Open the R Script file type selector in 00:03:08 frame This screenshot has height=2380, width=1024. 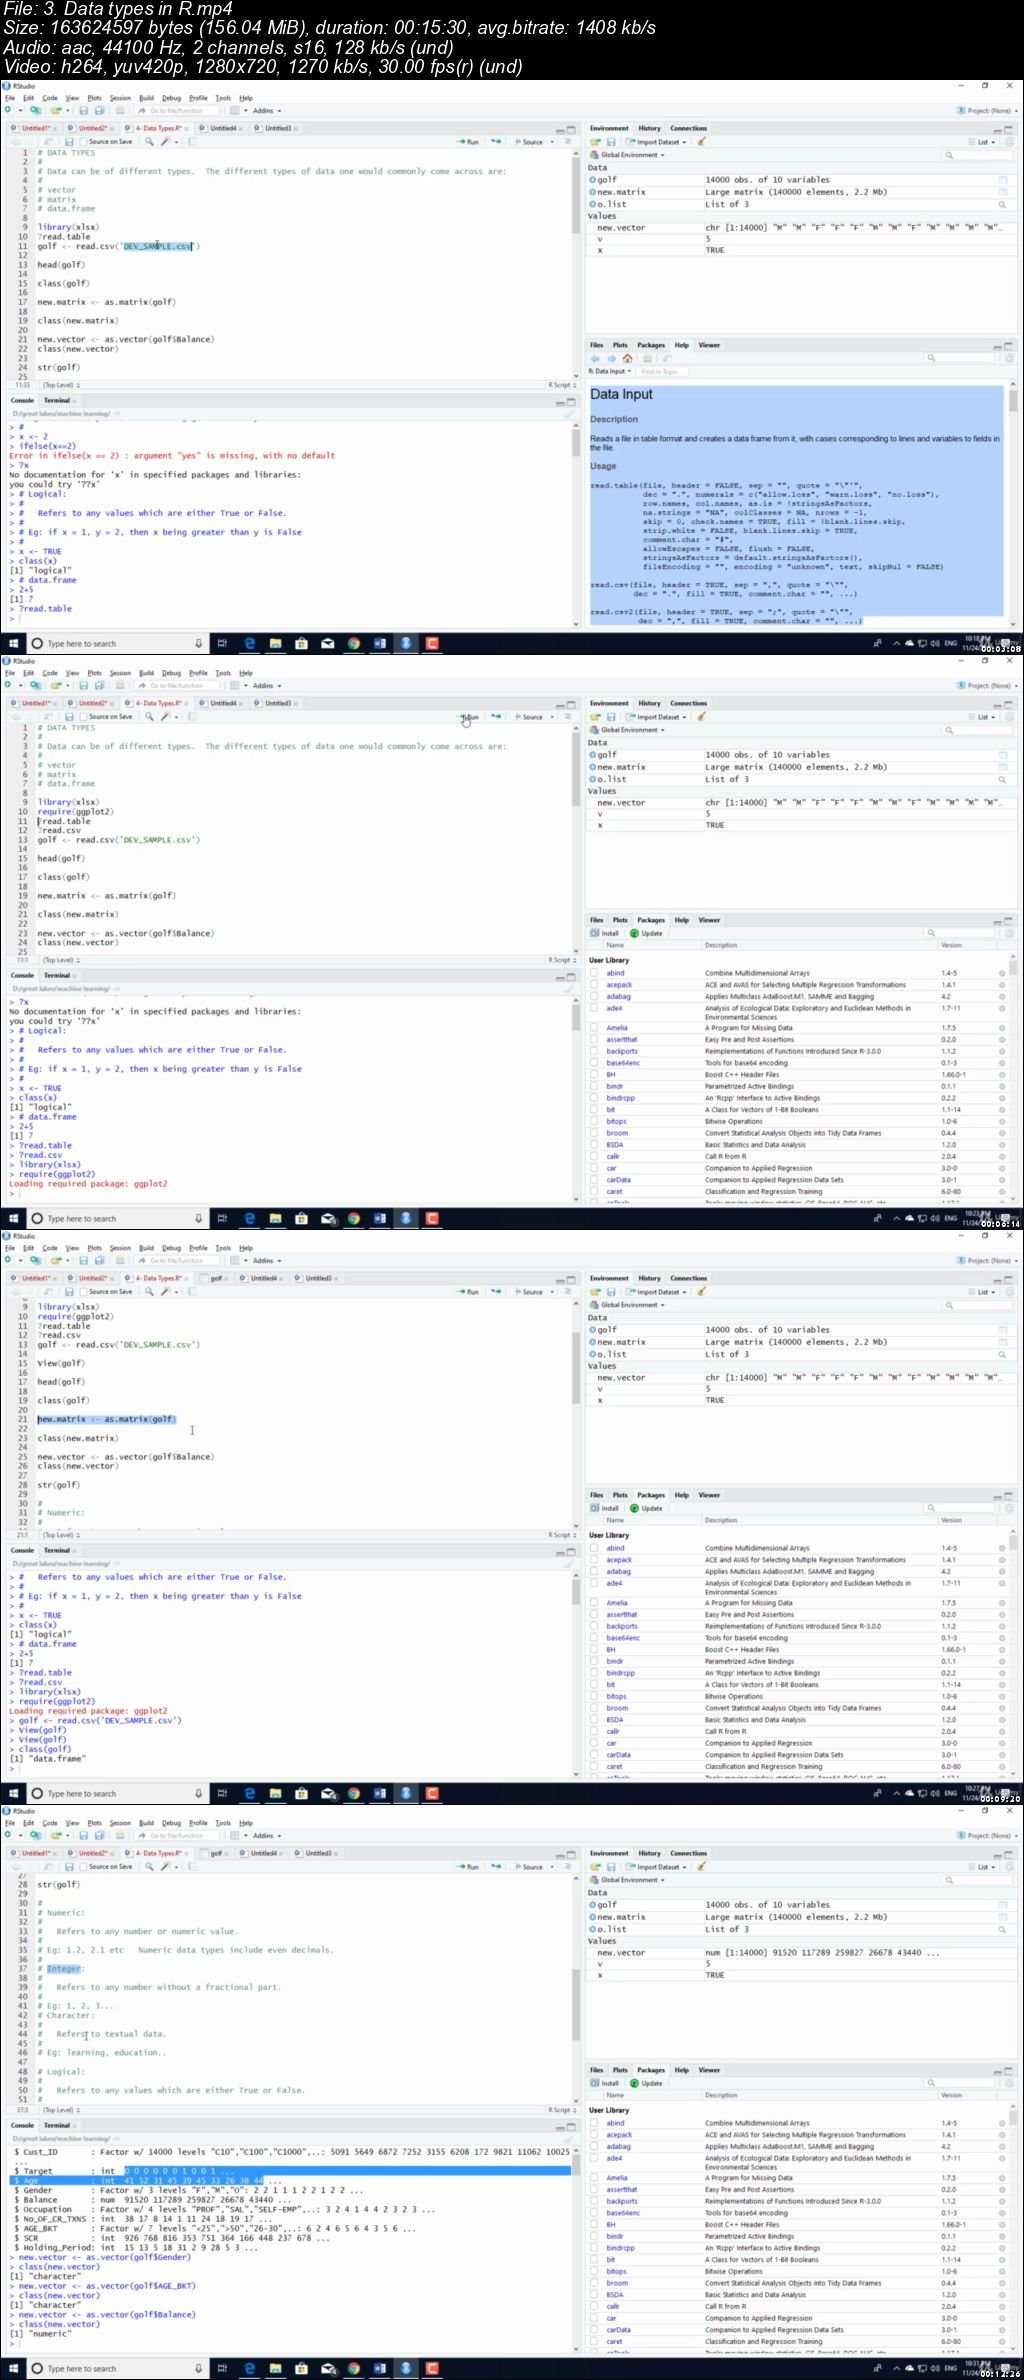pyautogui.click(x=560, y=385)
